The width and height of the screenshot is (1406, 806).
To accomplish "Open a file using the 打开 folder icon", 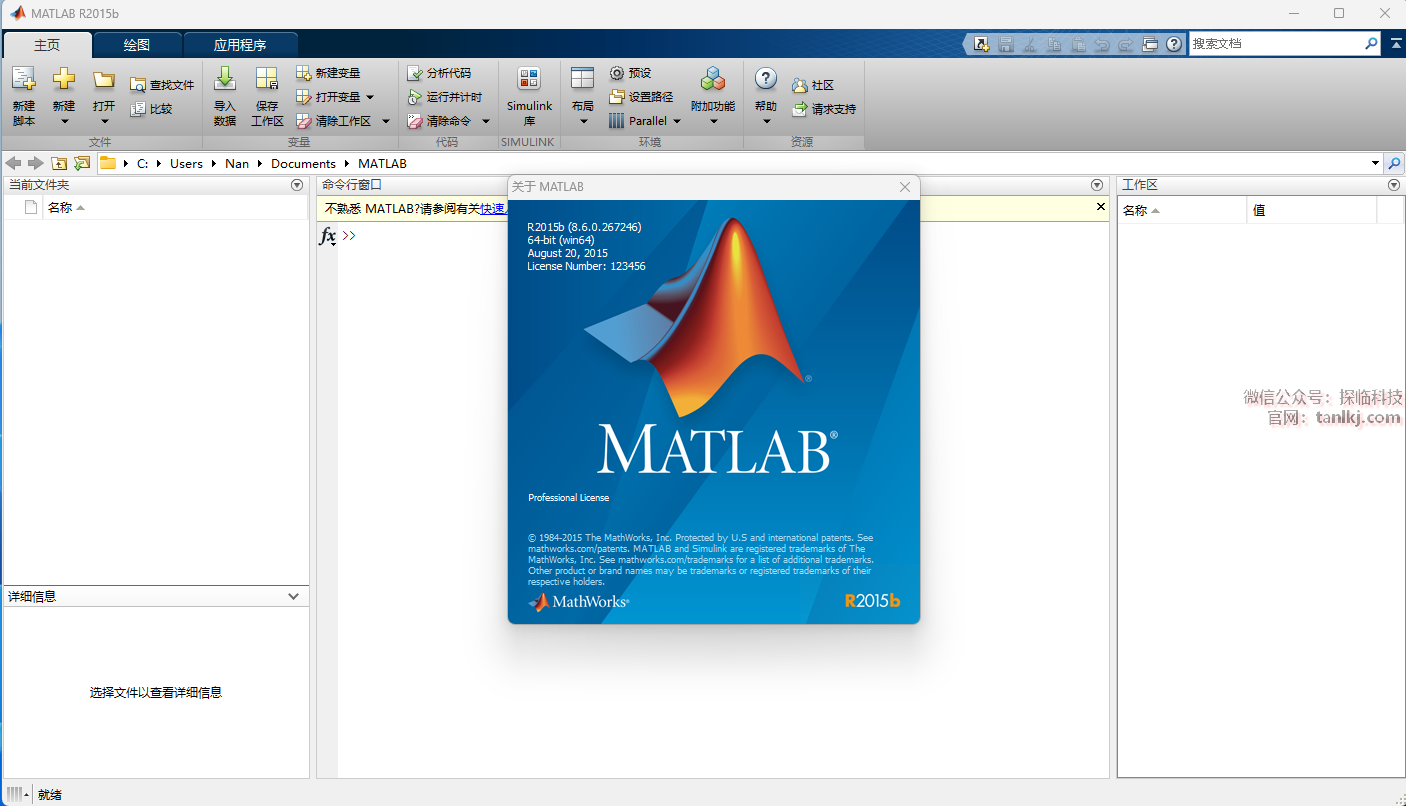I will pyautogui.click(x=104, y=79).
